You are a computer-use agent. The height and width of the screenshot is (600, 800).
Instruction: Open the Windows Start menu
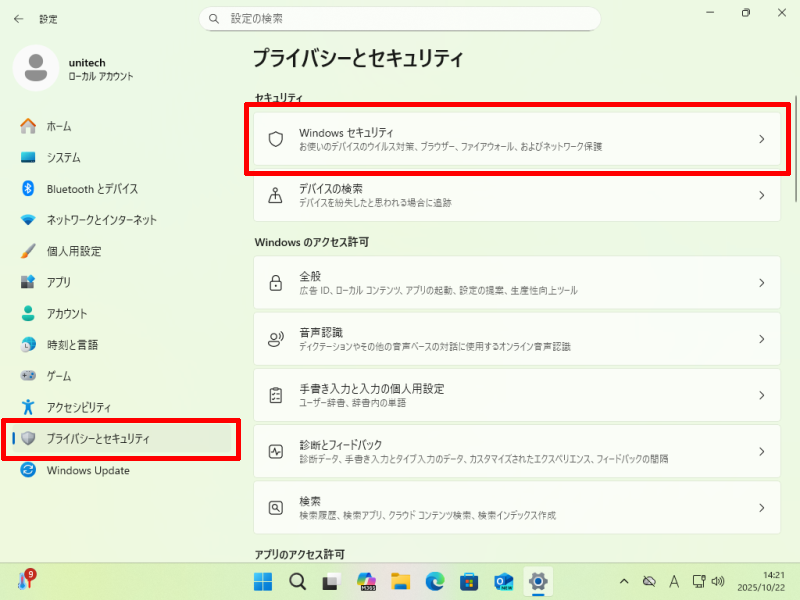(x=263, y=581)
